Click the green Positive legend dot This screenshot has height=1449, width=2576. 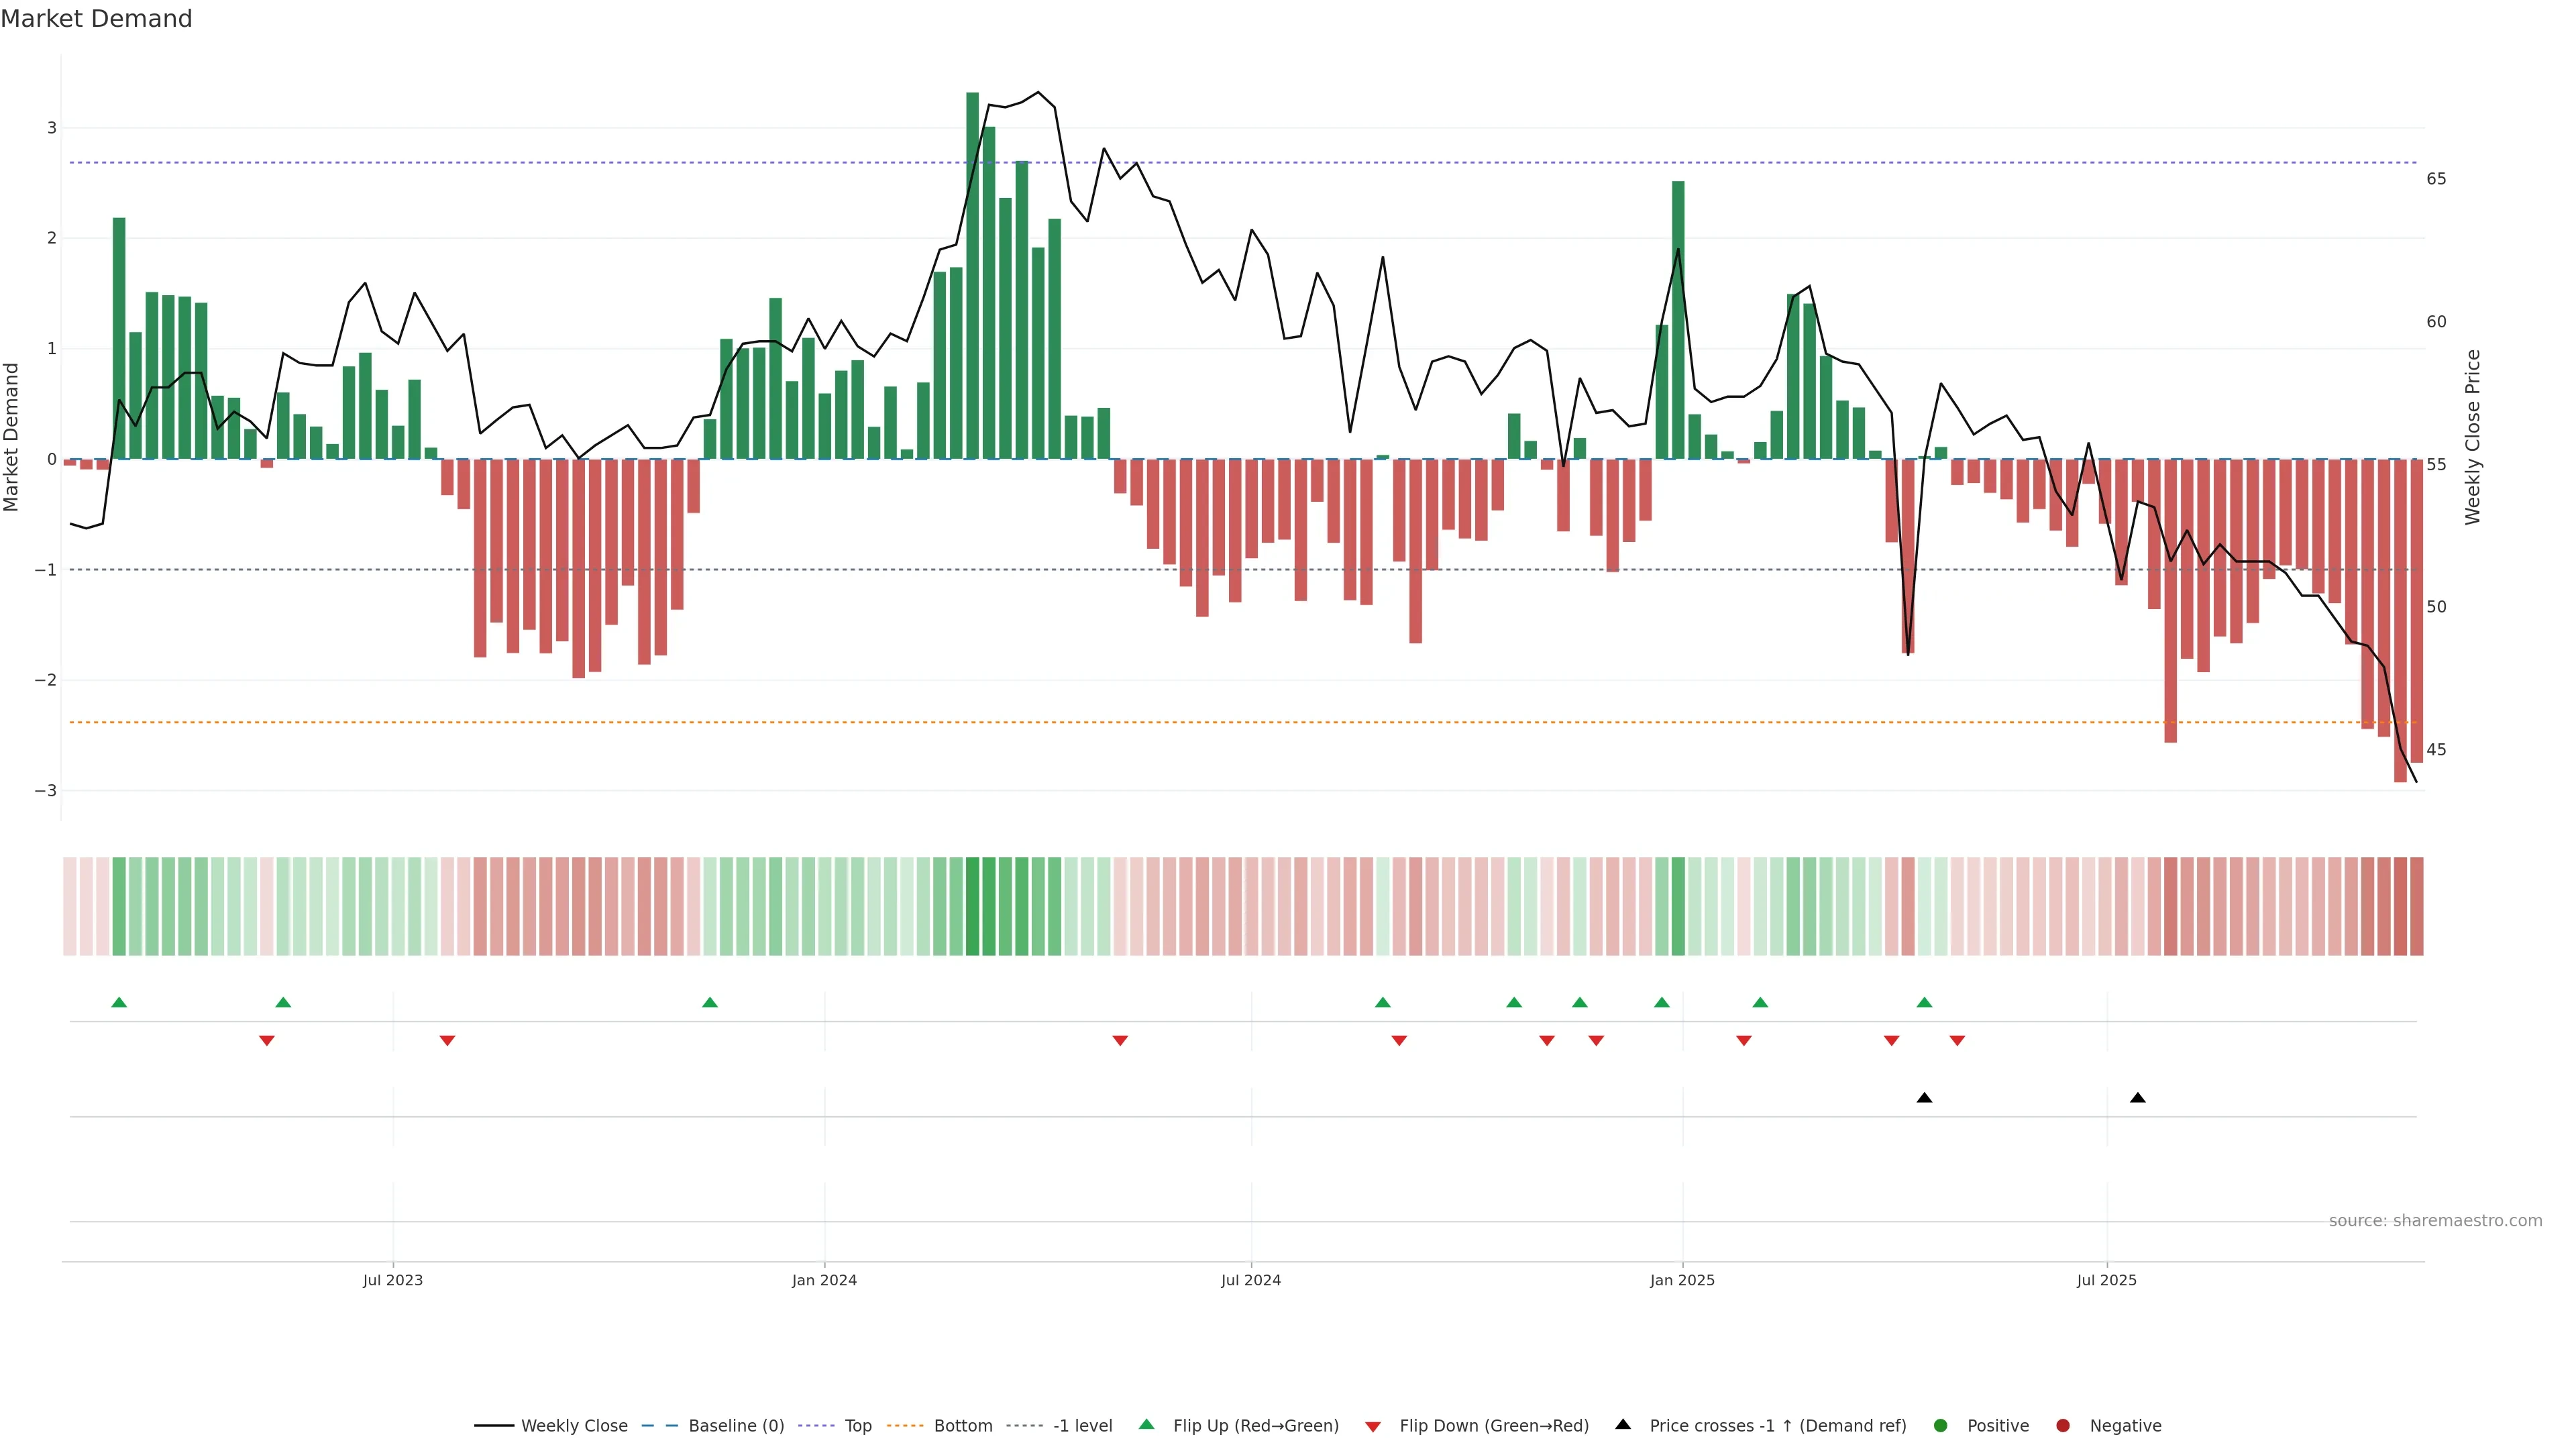point(1941,1425)
